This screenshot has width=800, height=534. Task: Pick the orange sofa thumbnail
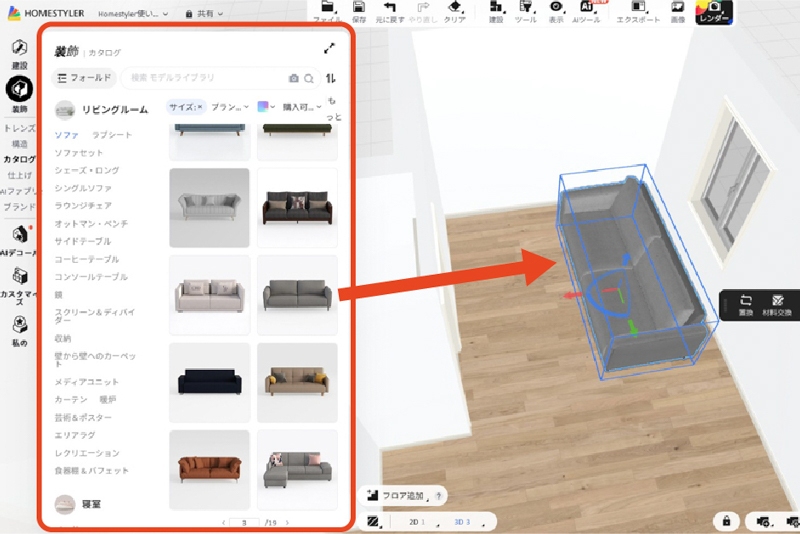pos(209,470)
